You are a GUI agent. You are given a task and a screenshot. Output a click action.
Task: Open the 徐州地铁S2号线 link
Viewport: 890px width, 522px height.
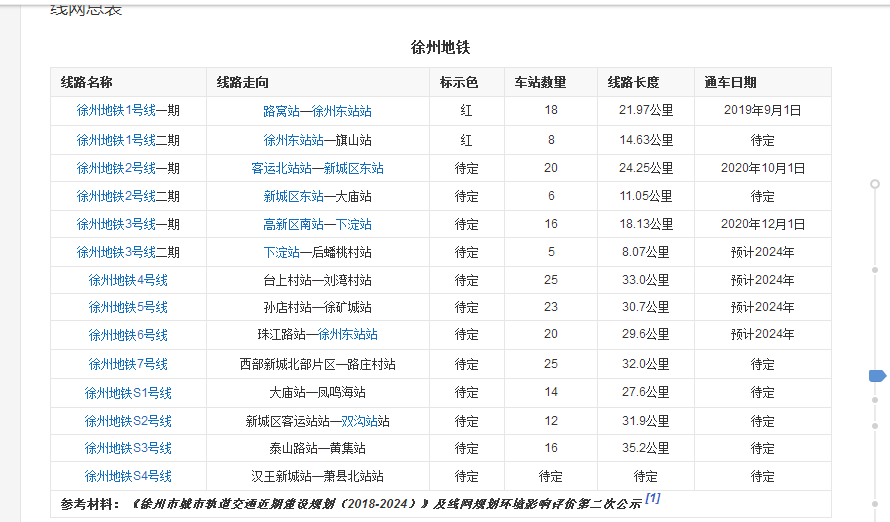(128, 421)
